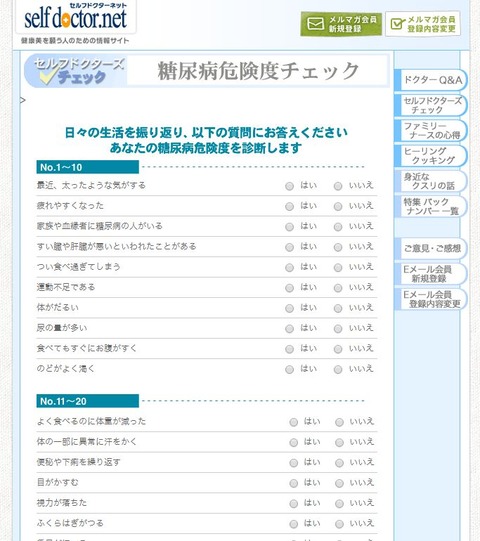This screenshot has width=480, height=541.
Task: Open the self doctor.net logo home link
Action: pyautogui.click(x=76, y=16)
